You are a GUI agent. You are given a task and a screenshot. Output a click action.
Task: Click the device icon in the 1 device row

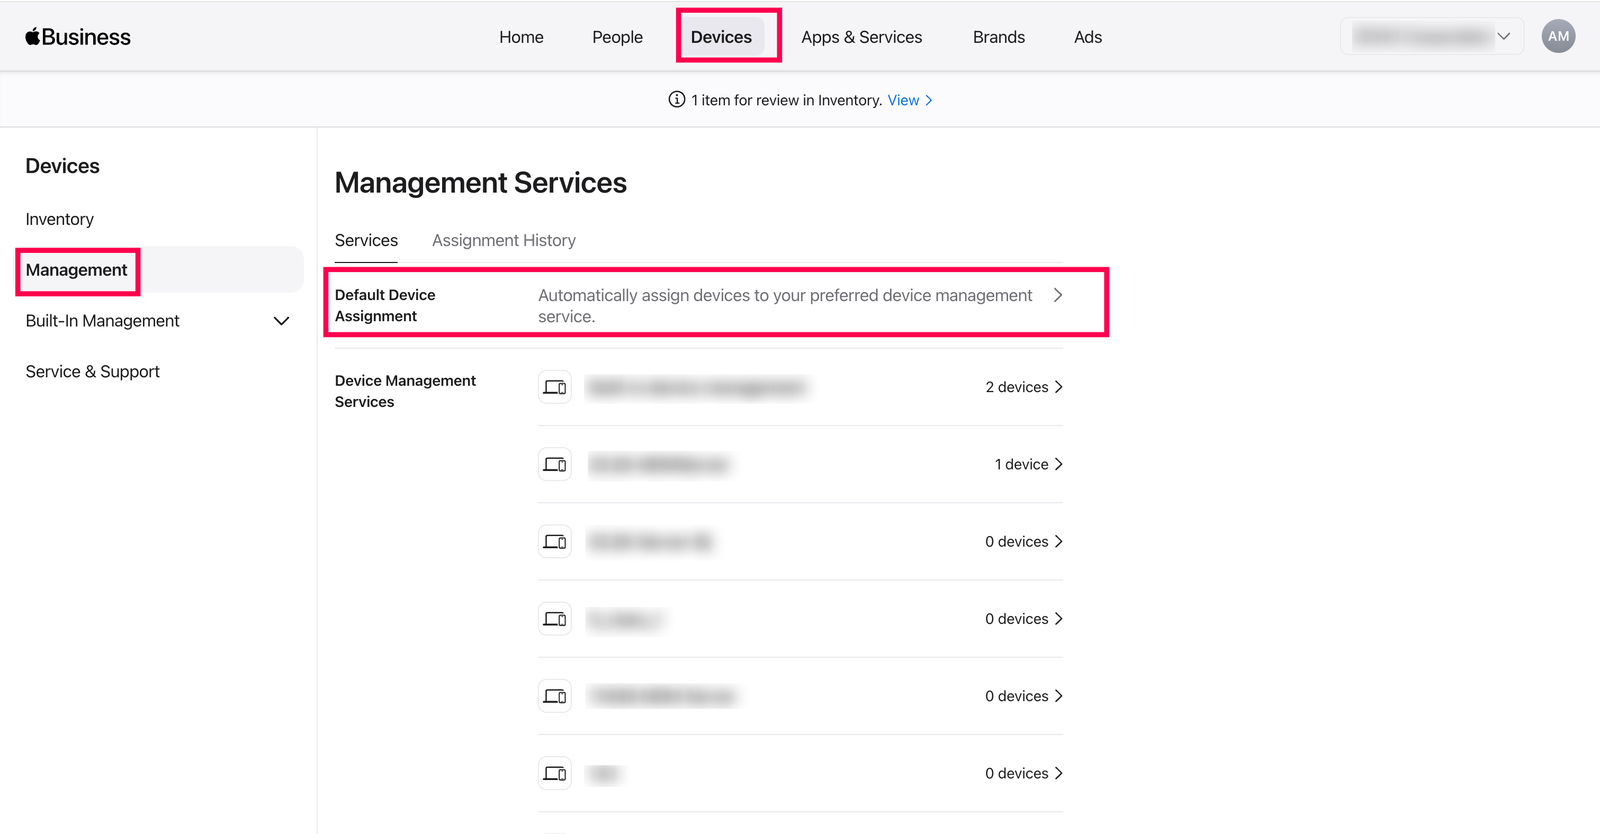[555, 464]
